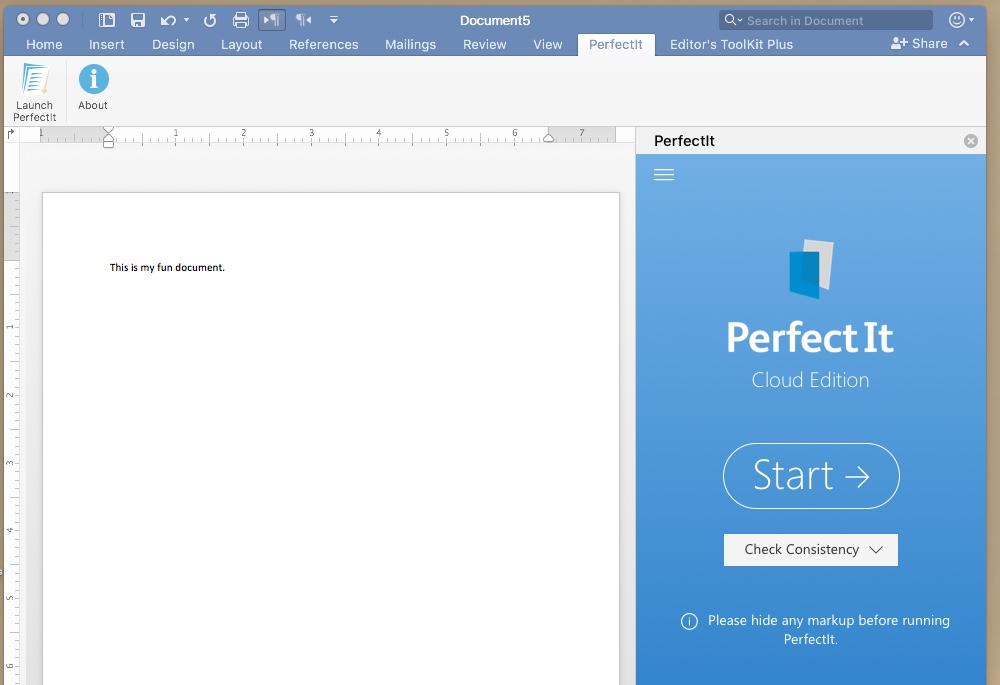Image resolution: width=1000 pixels, height=685 pixels.
Task: Switch to the Review tab
Action: pos(484,44)
